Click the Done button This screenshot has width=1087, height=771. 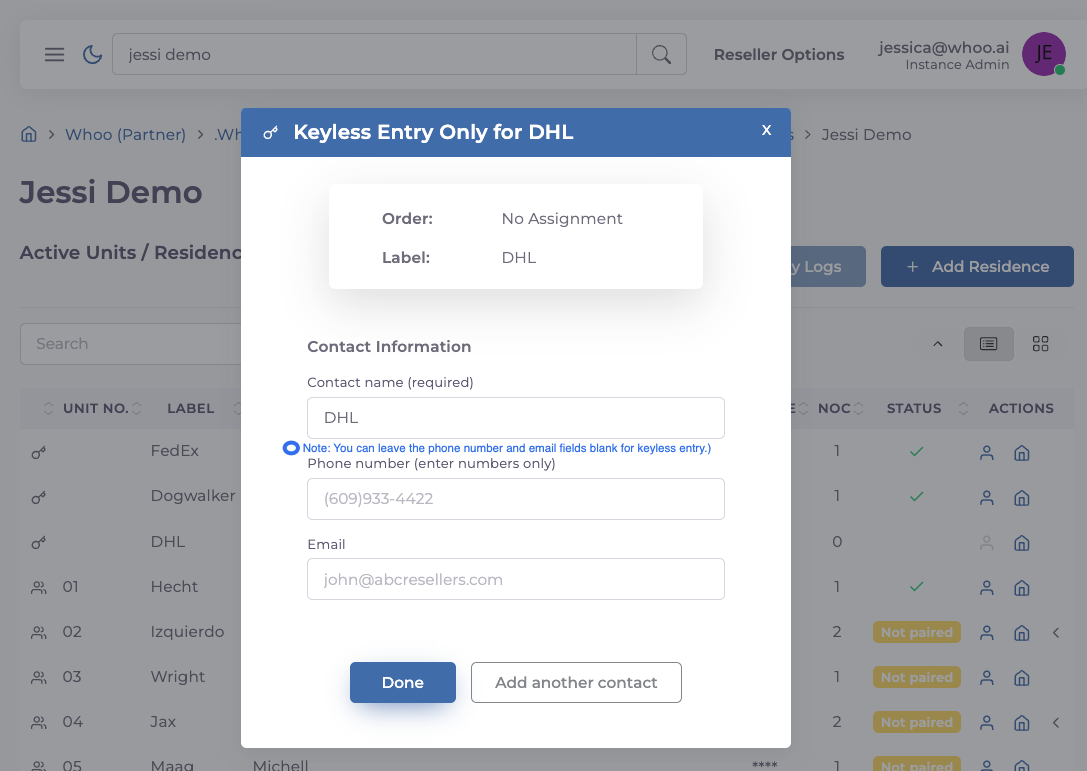(x=403, y=682)
